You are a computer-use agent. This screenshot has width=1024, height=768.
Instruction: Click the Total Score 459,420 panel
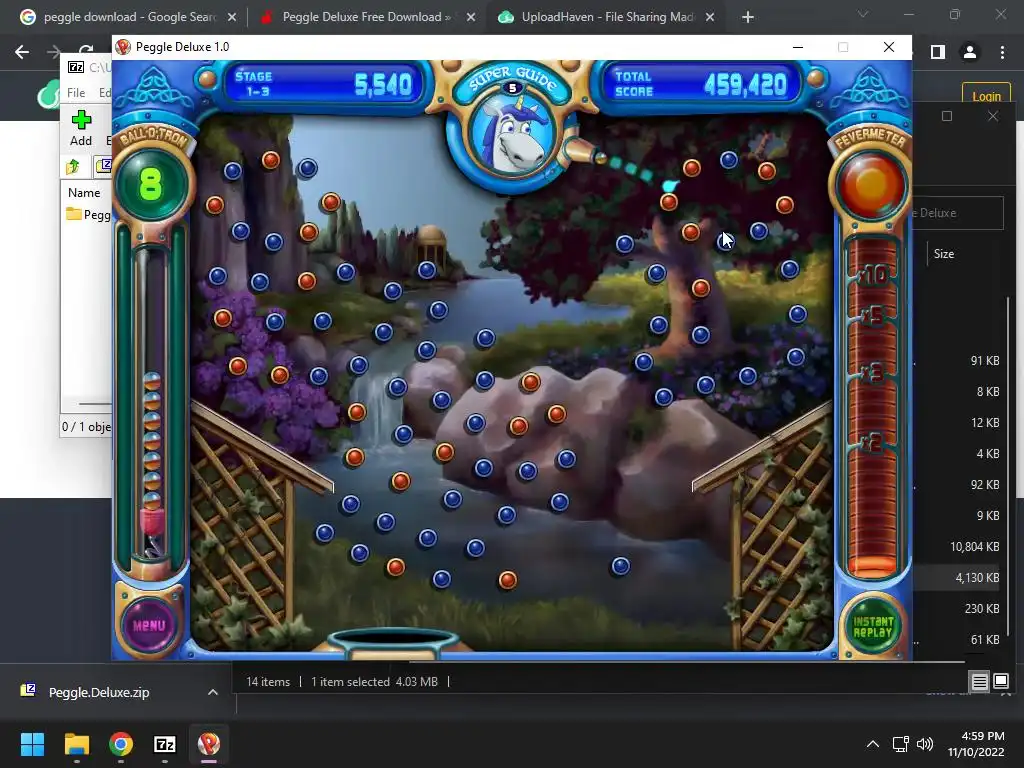701,84
